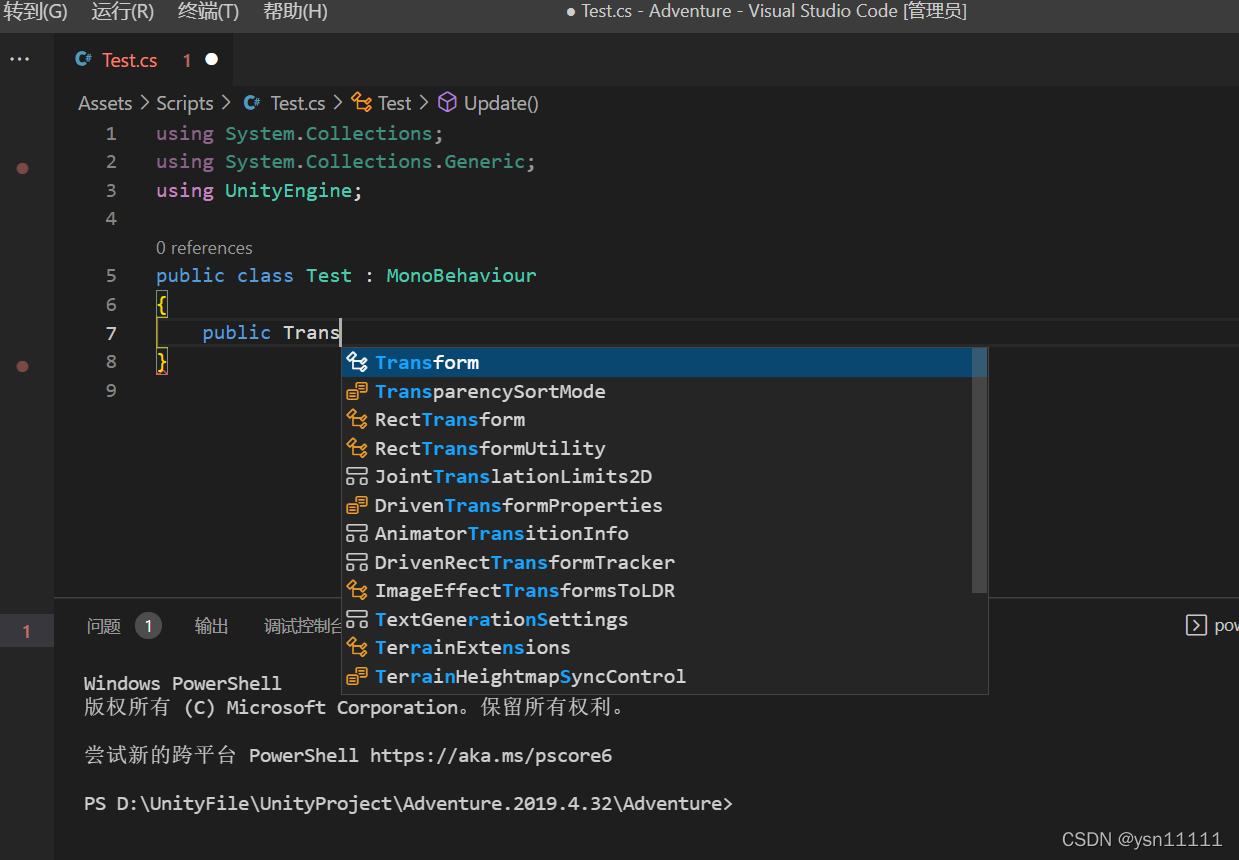Click the struct icon next to AnimatorTransitionInfo

(x=357, y=533)
